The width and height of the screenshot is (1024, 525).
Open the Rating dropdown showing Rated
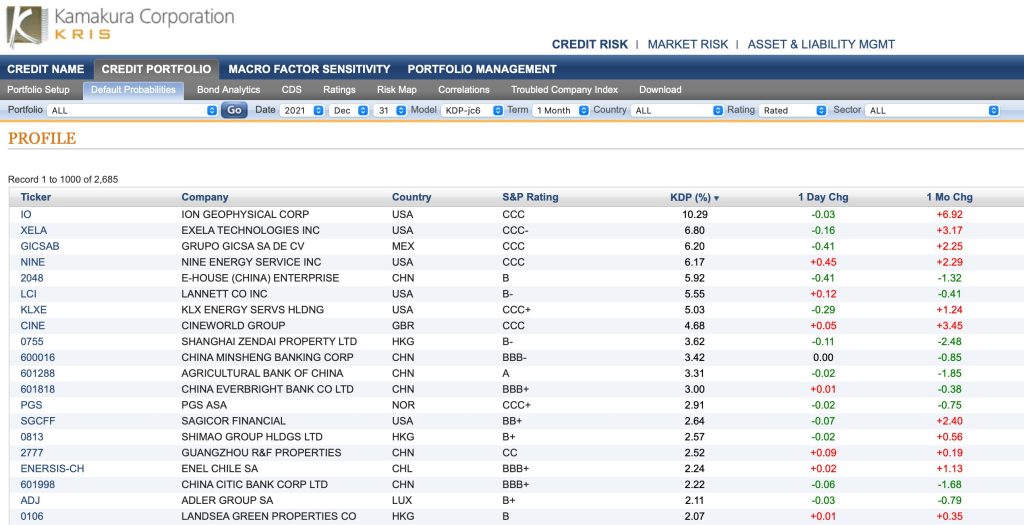[x=793, y=110]
